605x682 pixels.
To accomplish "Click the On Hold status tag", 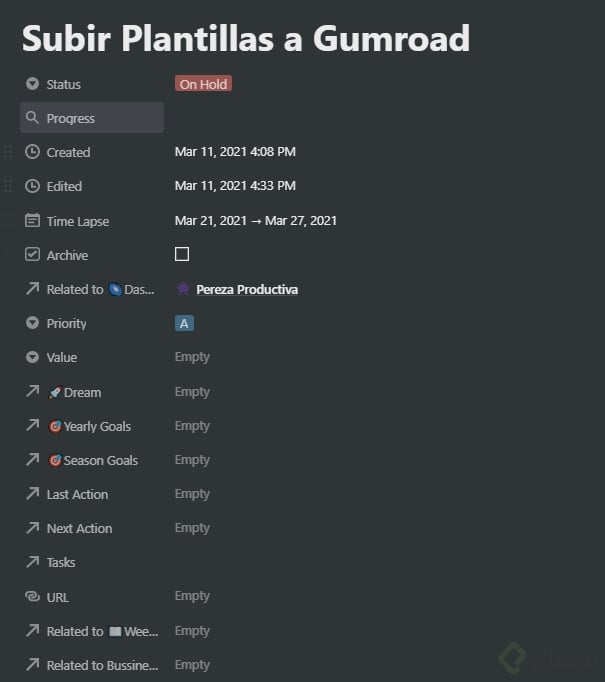I will [x=203, y=84].
